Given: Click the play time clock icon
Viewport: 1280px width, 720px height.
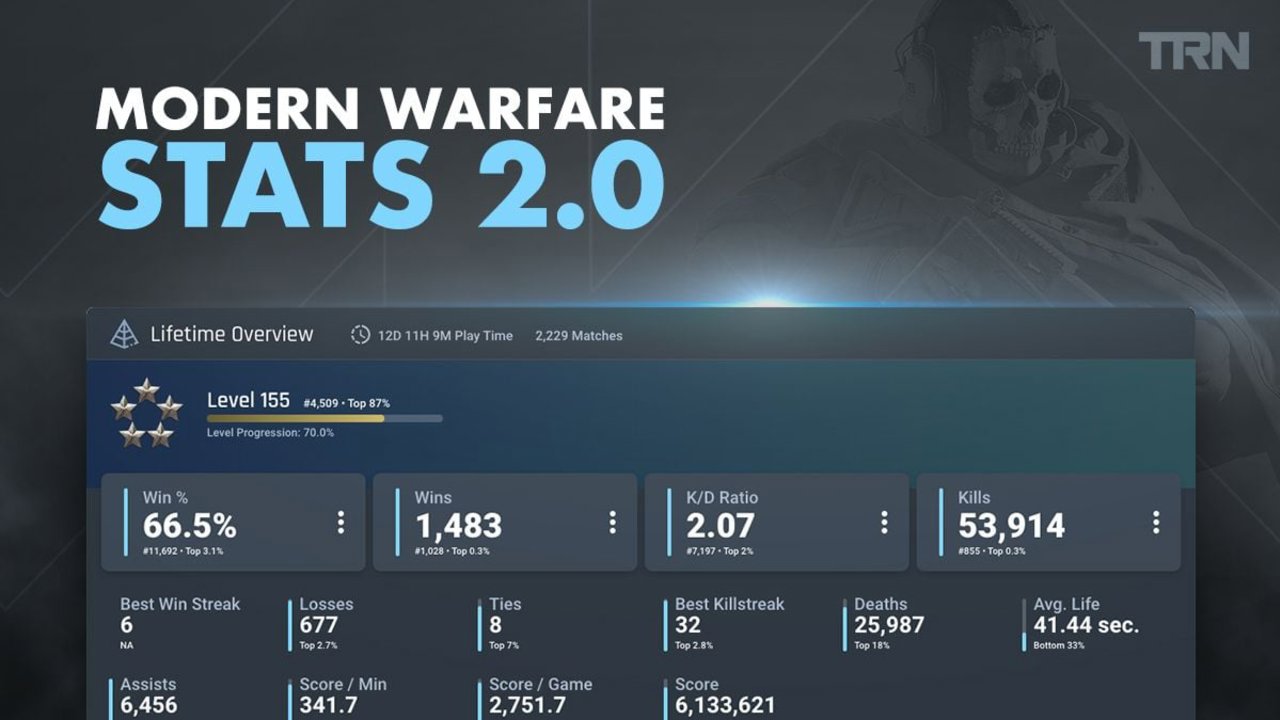Looking at the screenshot, I should click(360, 335).
